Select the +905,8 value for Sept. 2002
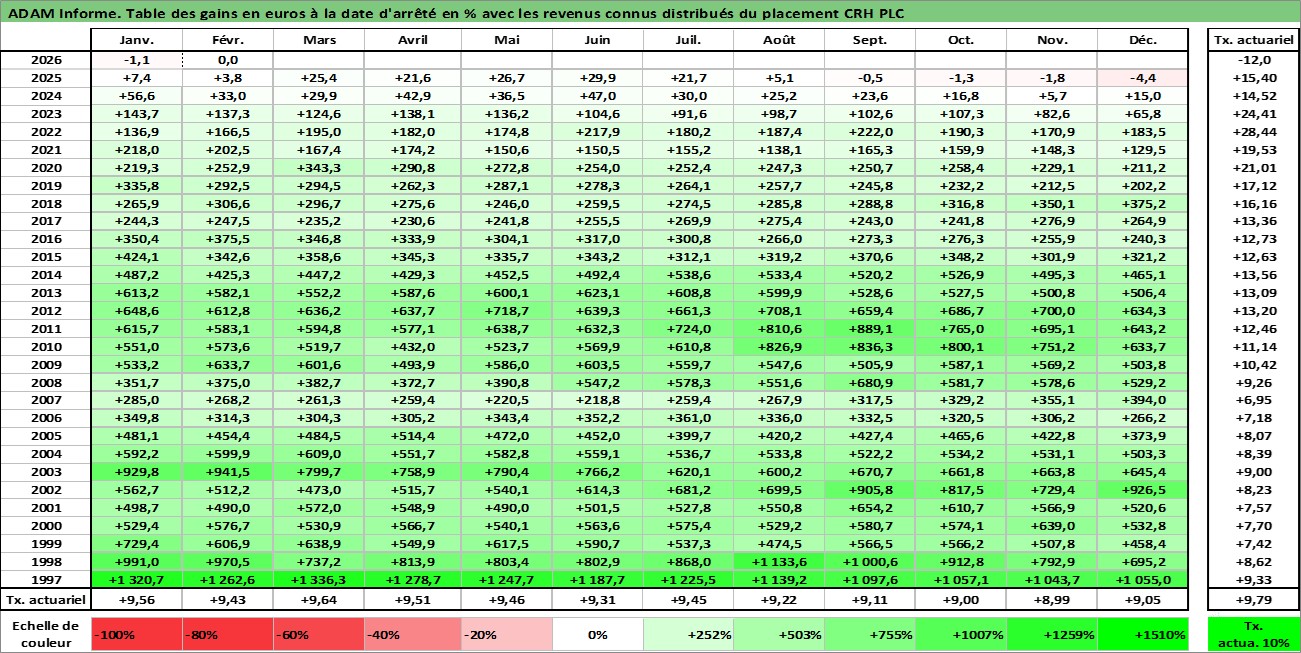The image size is (1301, 653). pos(870,490)
